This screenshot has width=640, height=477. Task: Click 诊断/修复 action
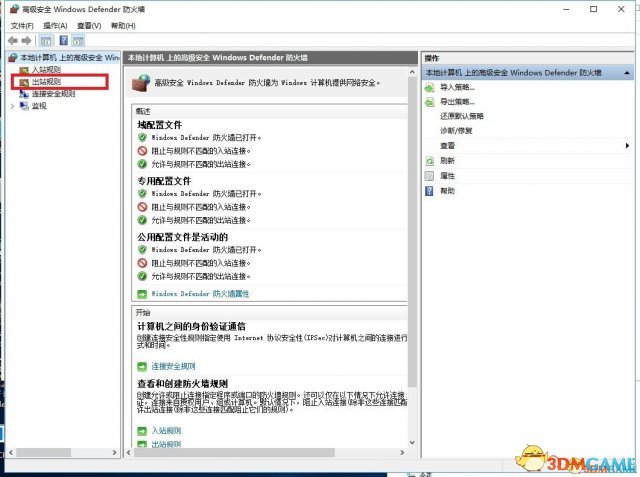click(456, 131)
